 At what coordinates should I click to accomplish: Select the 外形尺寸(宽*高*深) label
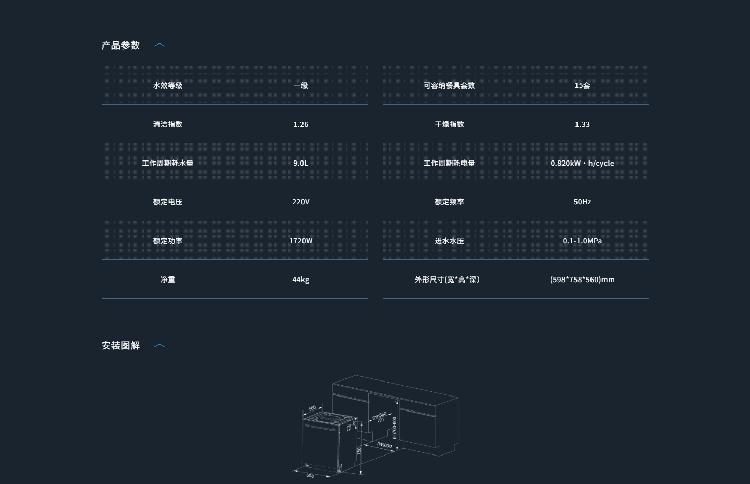point(447,280)
